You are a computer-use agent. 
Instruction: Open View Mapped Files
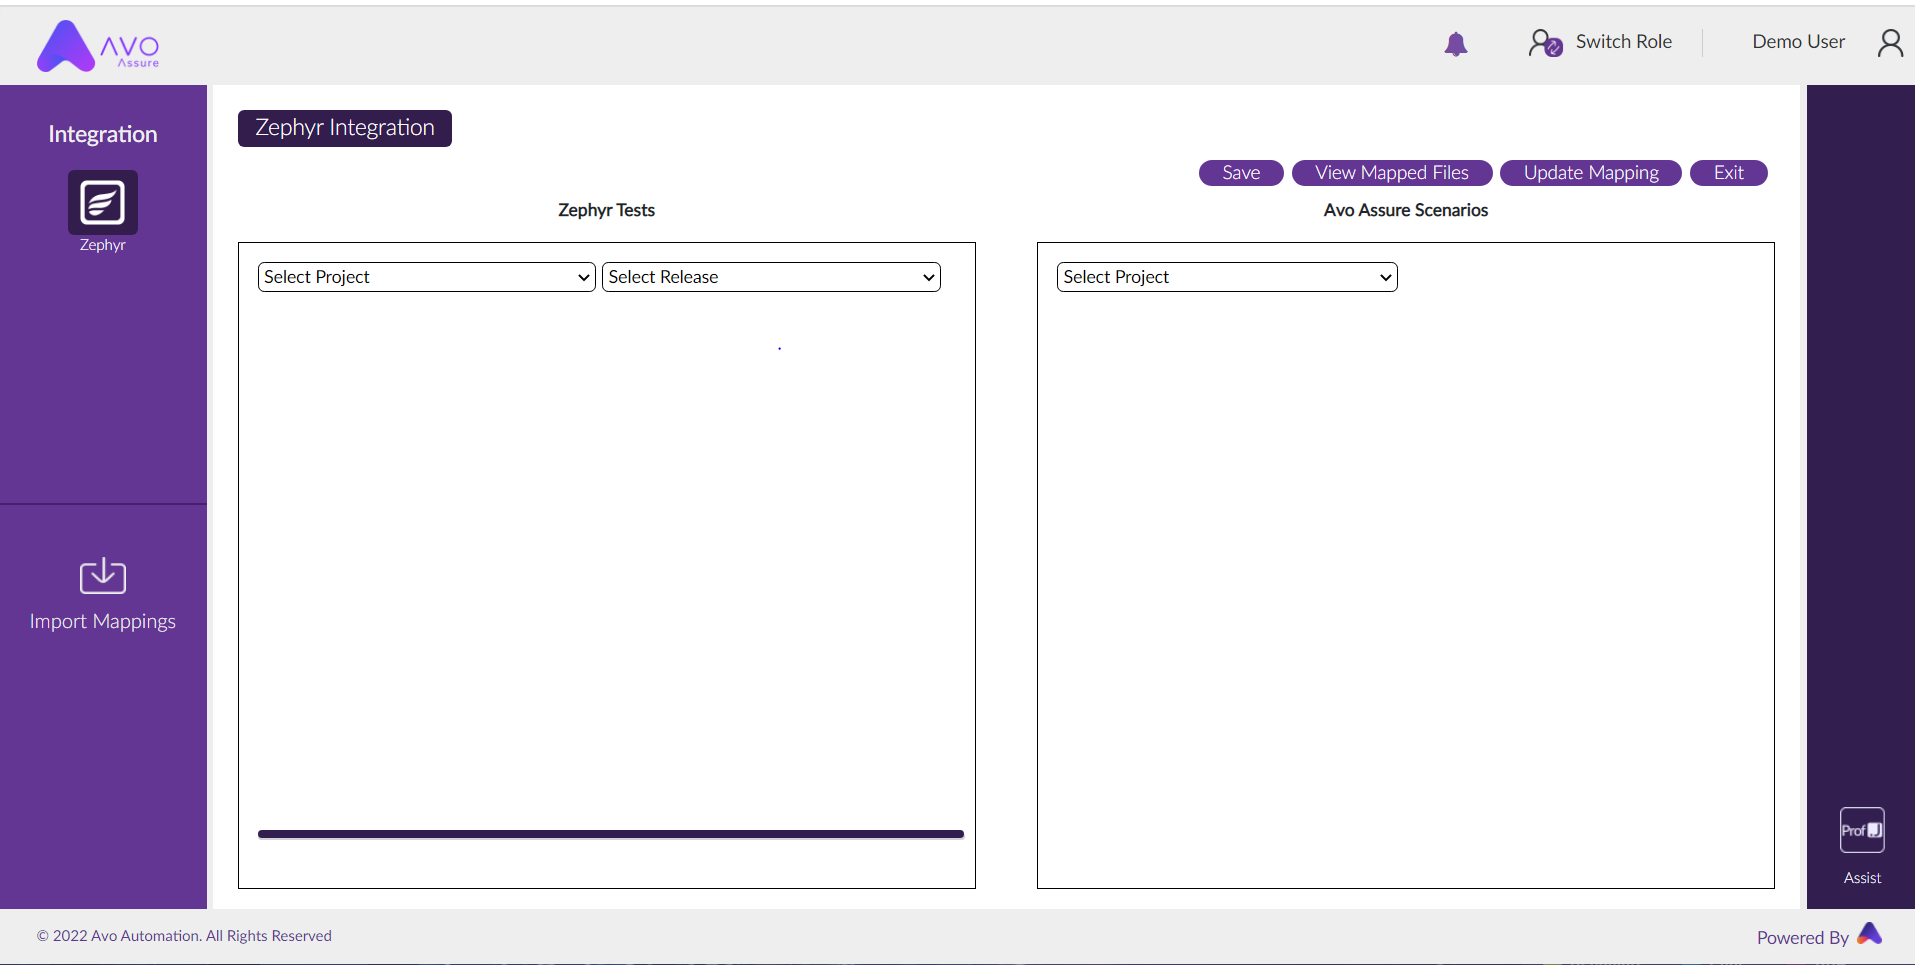[x=1392, y=173]
